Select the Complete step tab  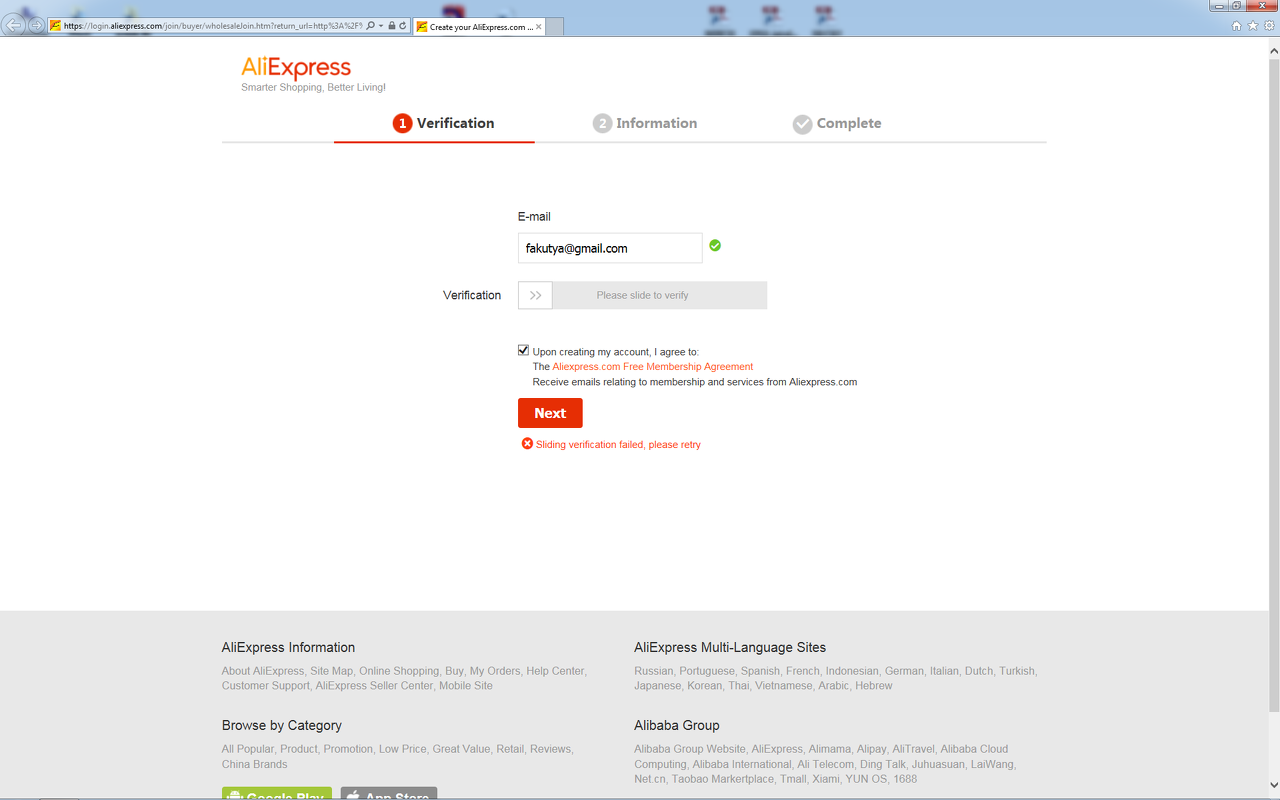point(837,123)
